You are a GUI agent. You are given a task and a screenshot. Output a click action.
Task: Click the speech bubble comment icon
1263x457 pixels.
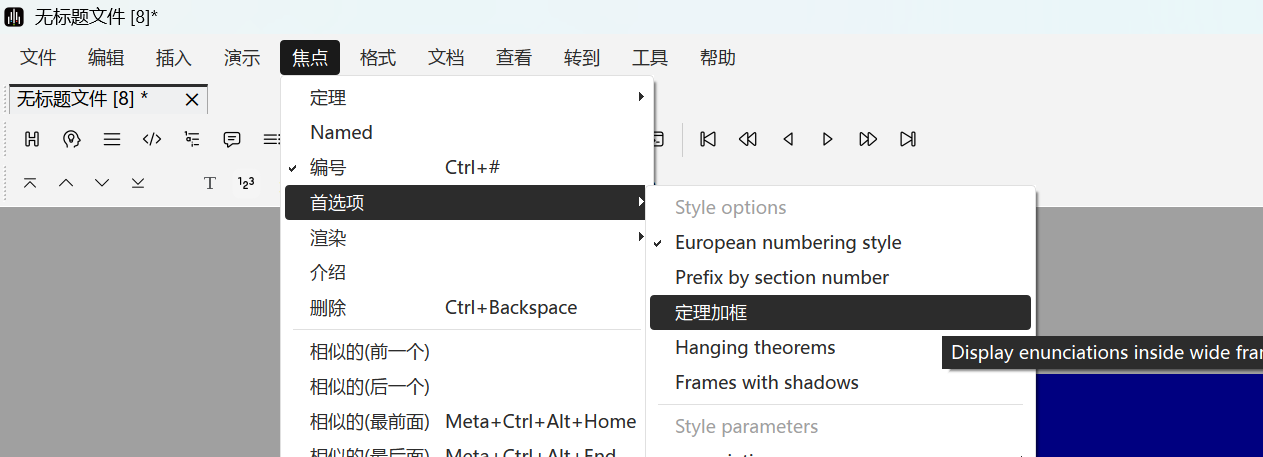tap(232, 139)
